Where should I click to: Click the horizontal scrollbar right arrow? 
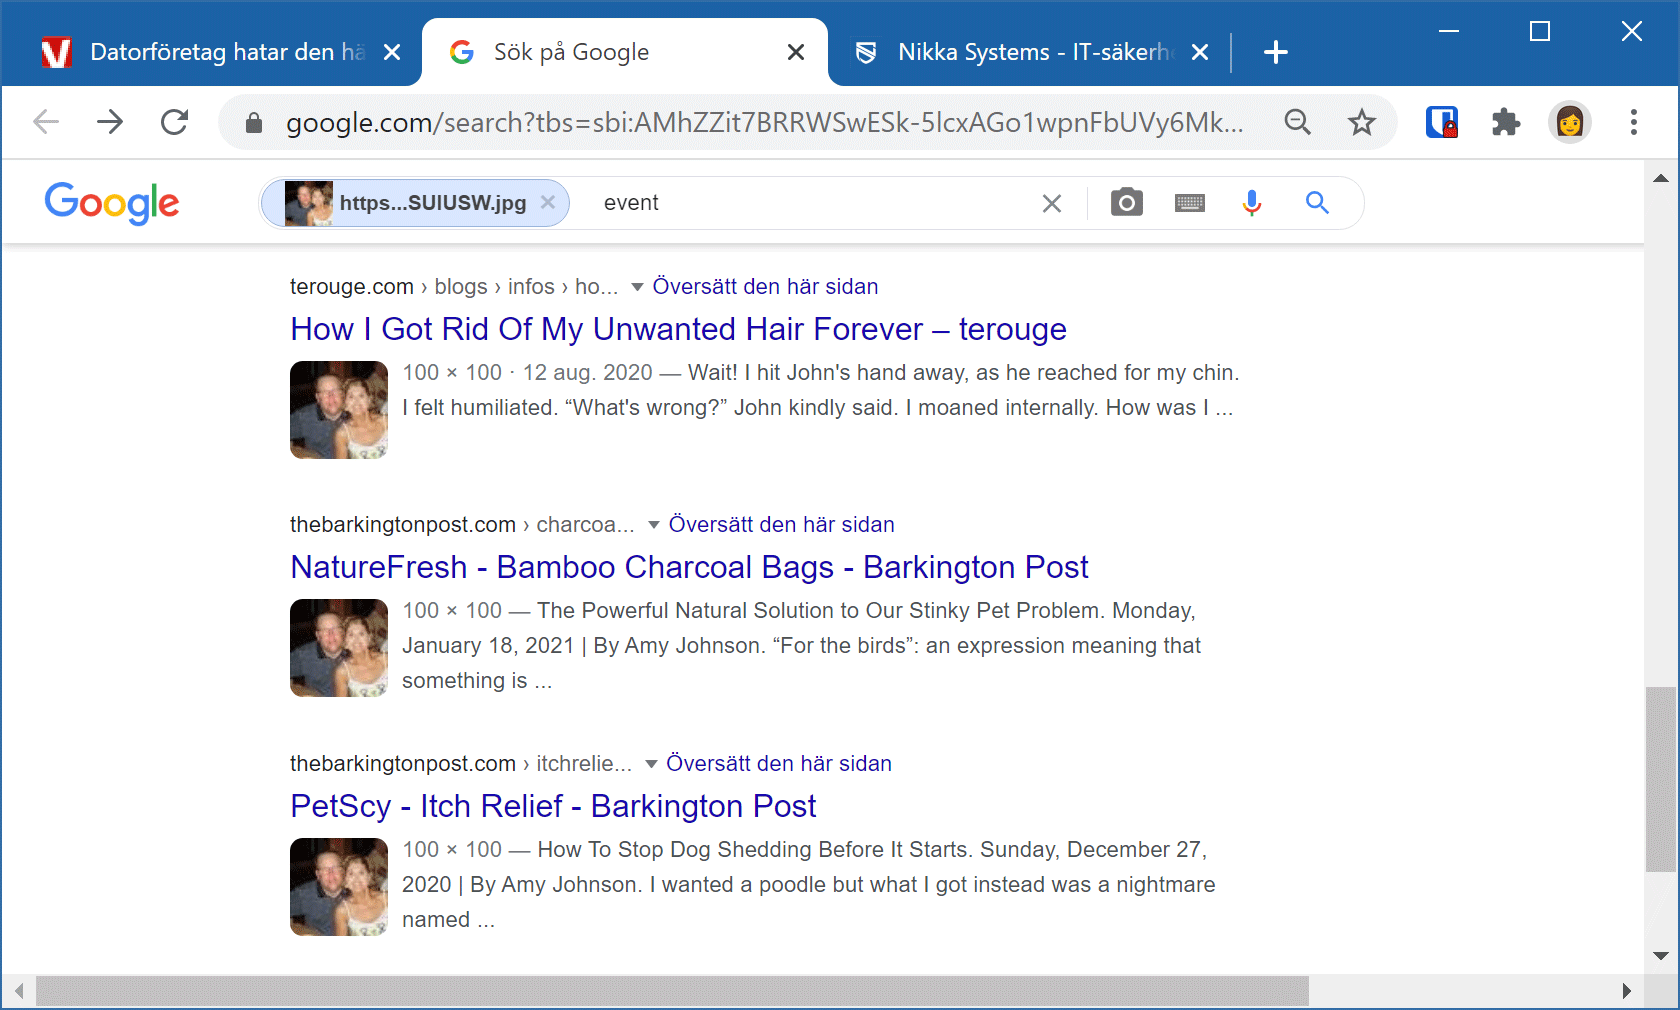[1627, 991]
